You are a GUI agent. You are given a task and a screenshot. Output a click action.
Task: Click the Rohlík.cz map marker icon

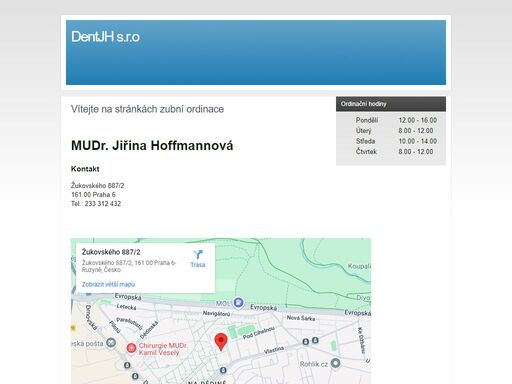point(335,363)
